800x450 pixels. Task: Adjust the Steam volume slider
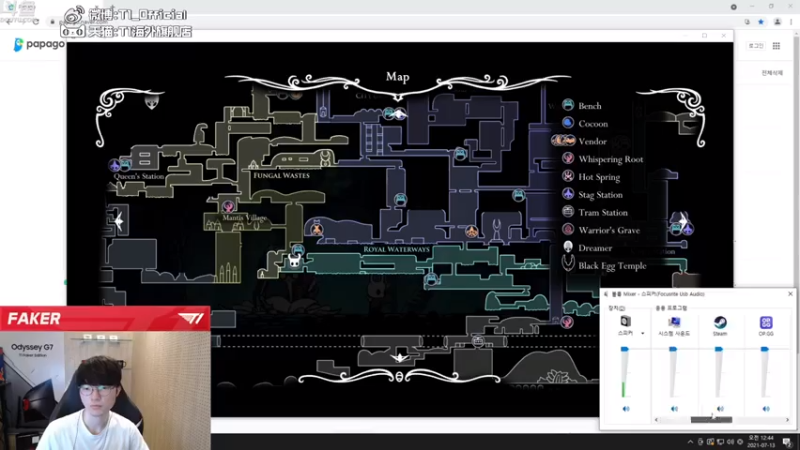click(719, 372)
